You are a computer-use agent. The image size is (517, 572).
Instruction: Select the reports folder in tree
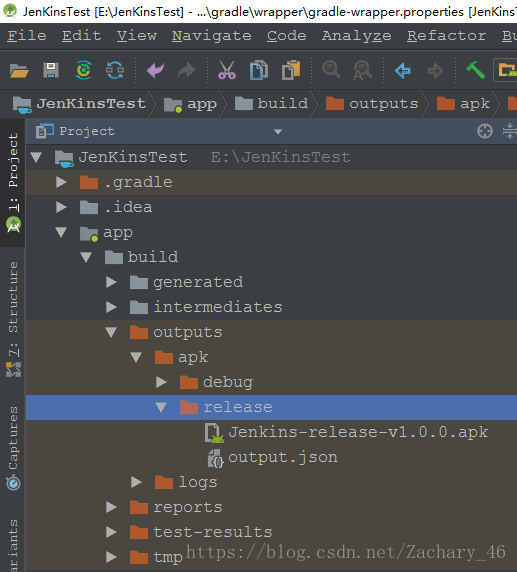(x=176, y=507)
